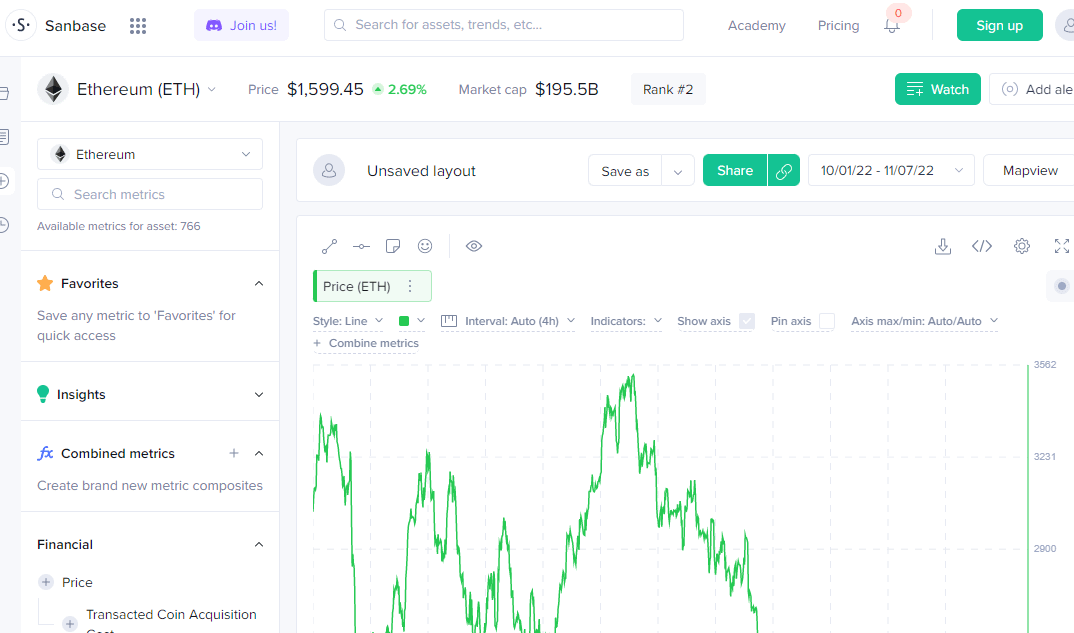
Task: Open the date range dropdown
Action: point(891,171)
